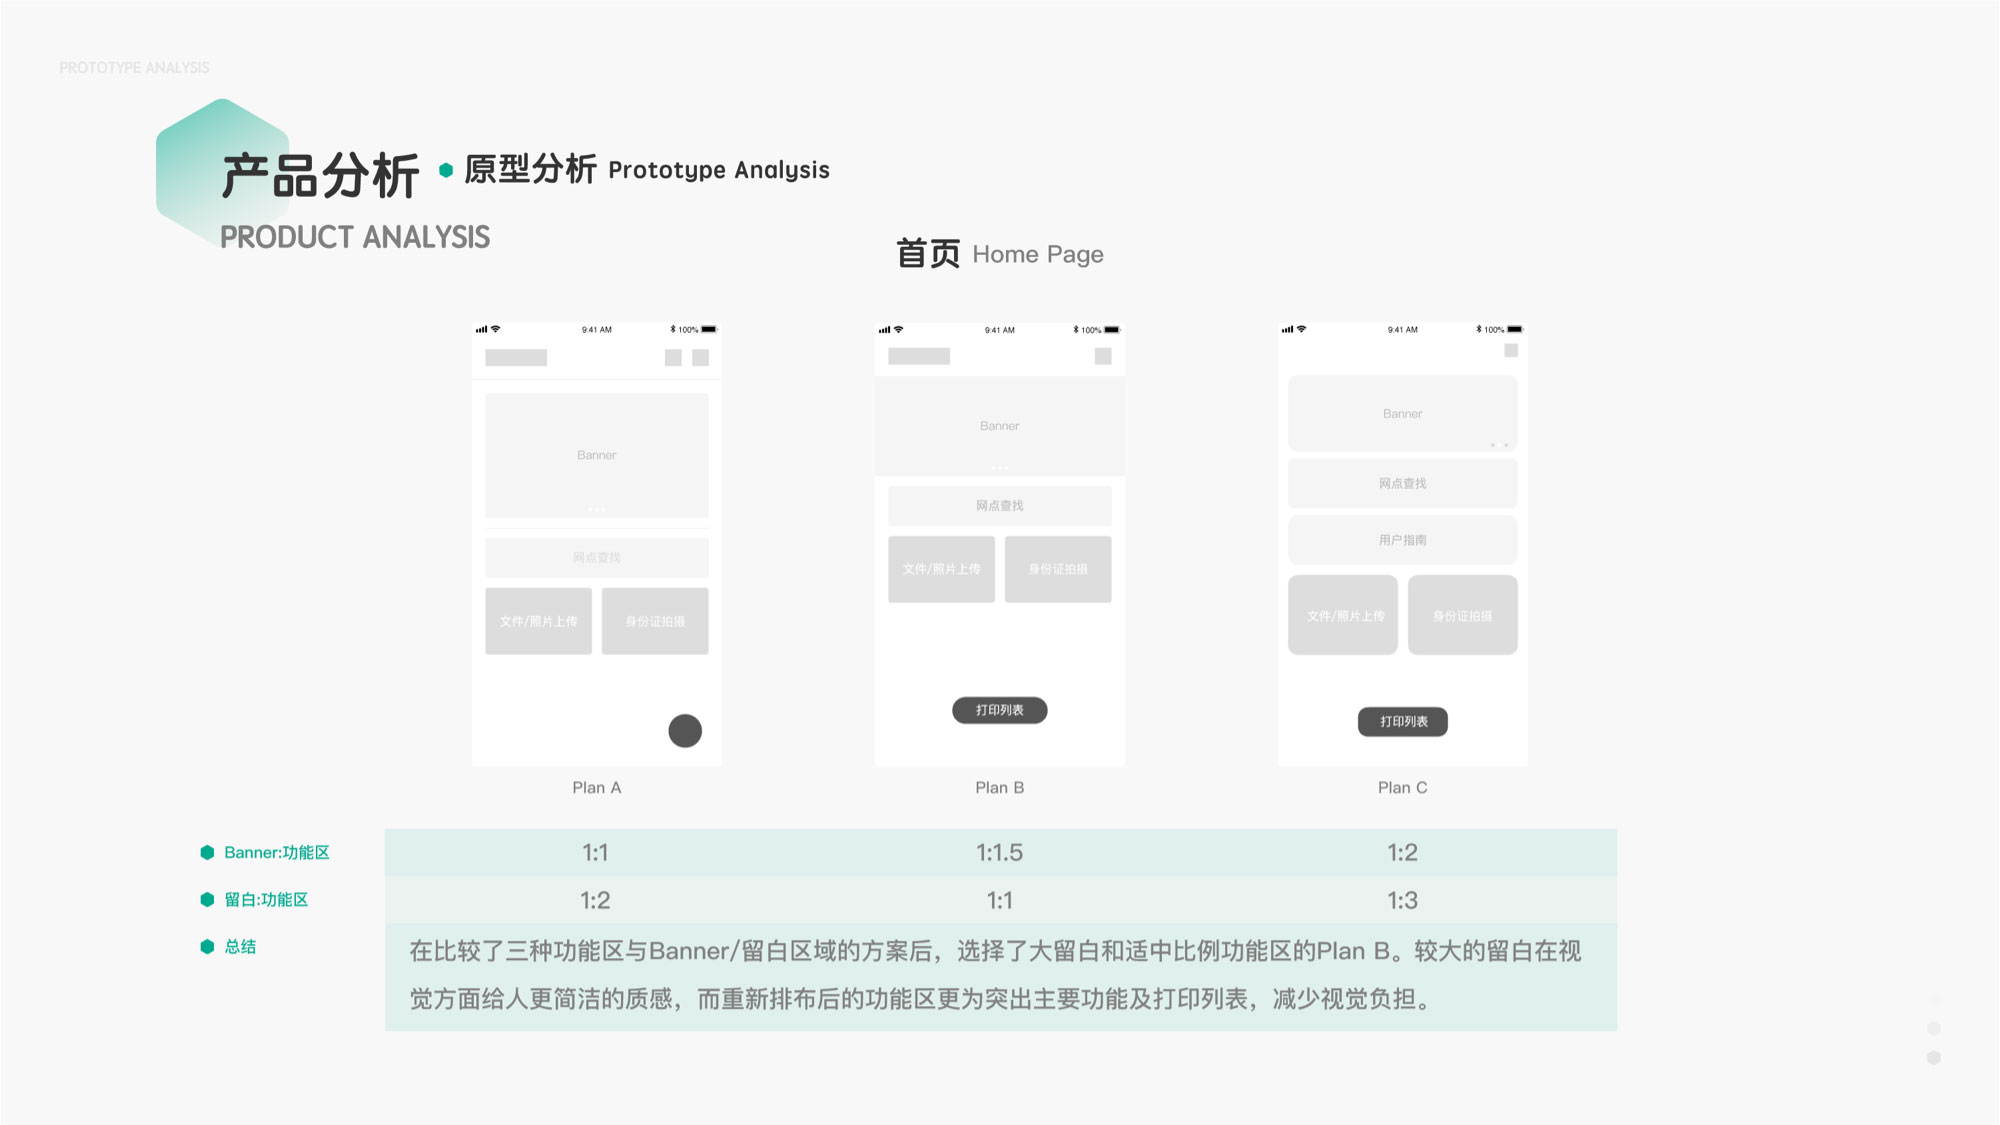Click the Banner card in Plan C

1402,413
